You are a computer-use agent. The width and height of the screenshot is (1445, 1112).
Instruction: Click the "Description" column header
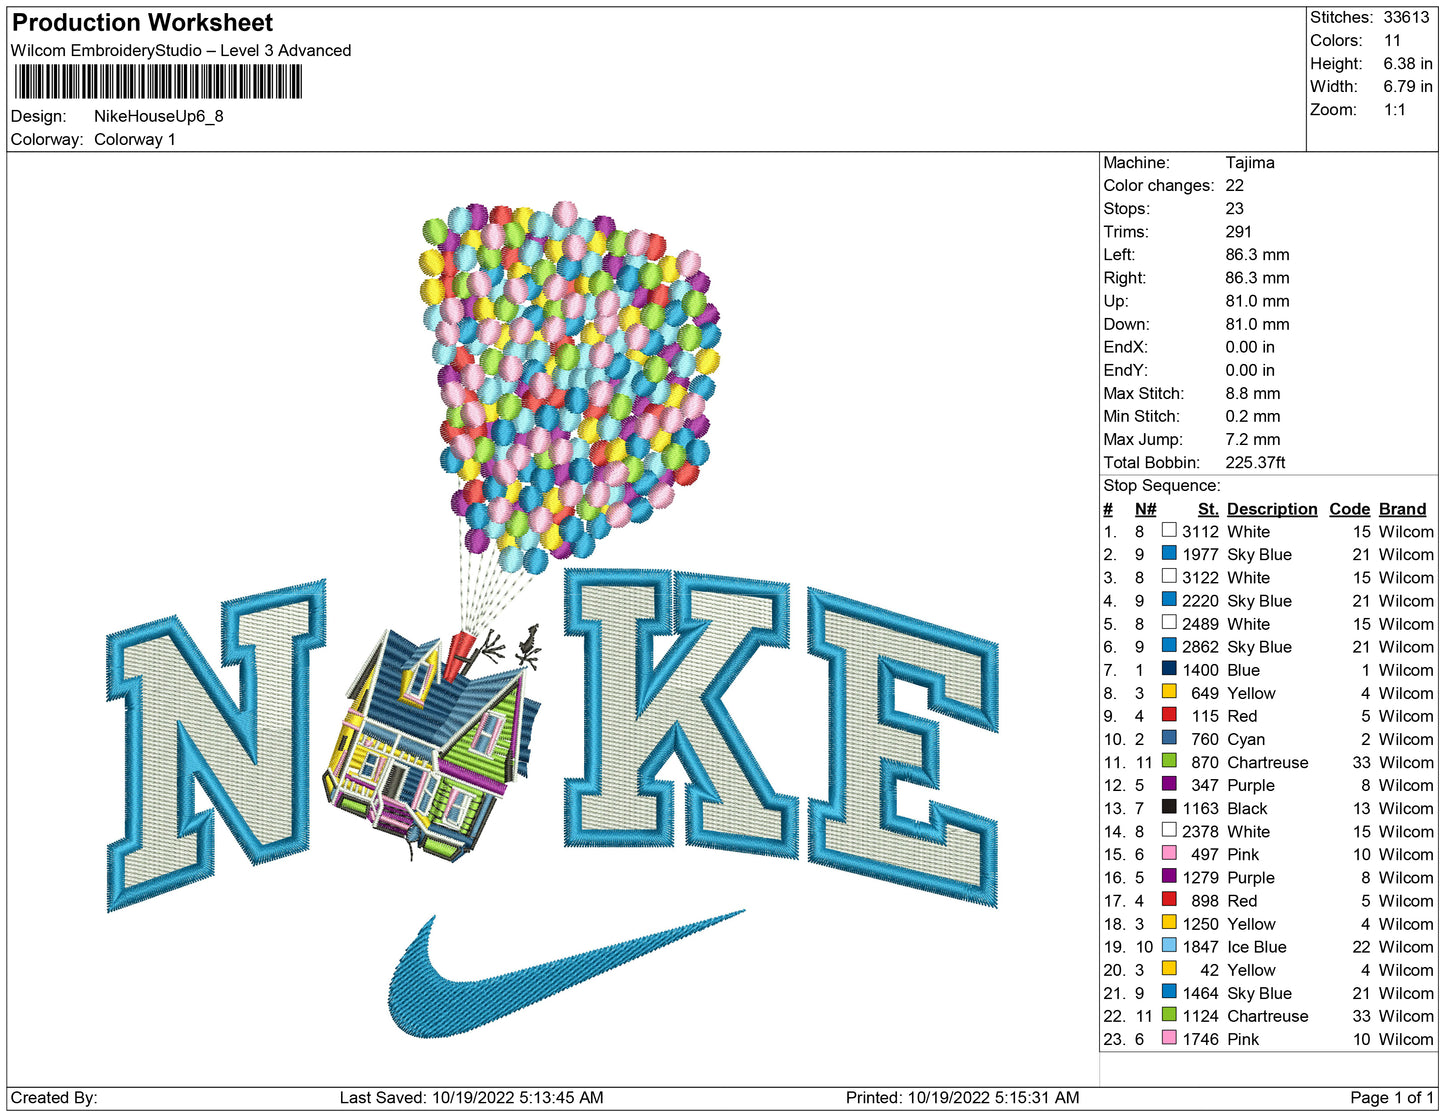(1272, 509)
